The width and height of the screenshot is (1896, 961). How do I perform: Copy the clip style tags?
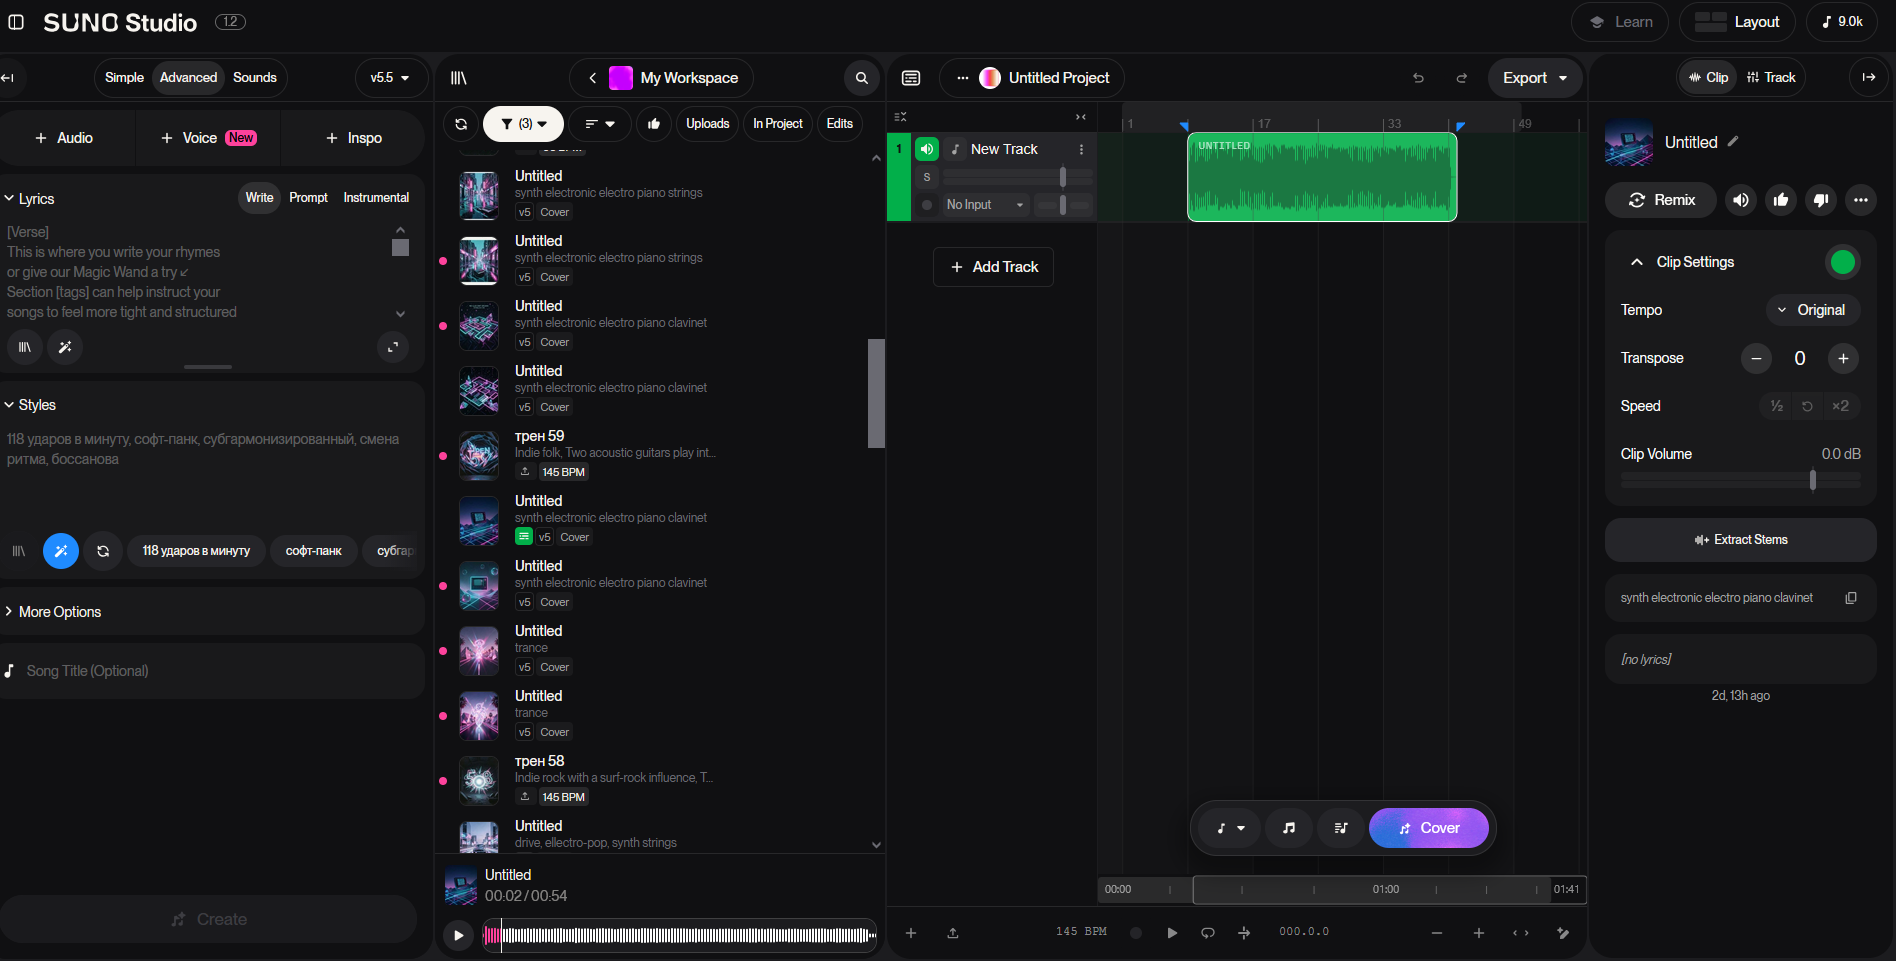(1851, 598)
